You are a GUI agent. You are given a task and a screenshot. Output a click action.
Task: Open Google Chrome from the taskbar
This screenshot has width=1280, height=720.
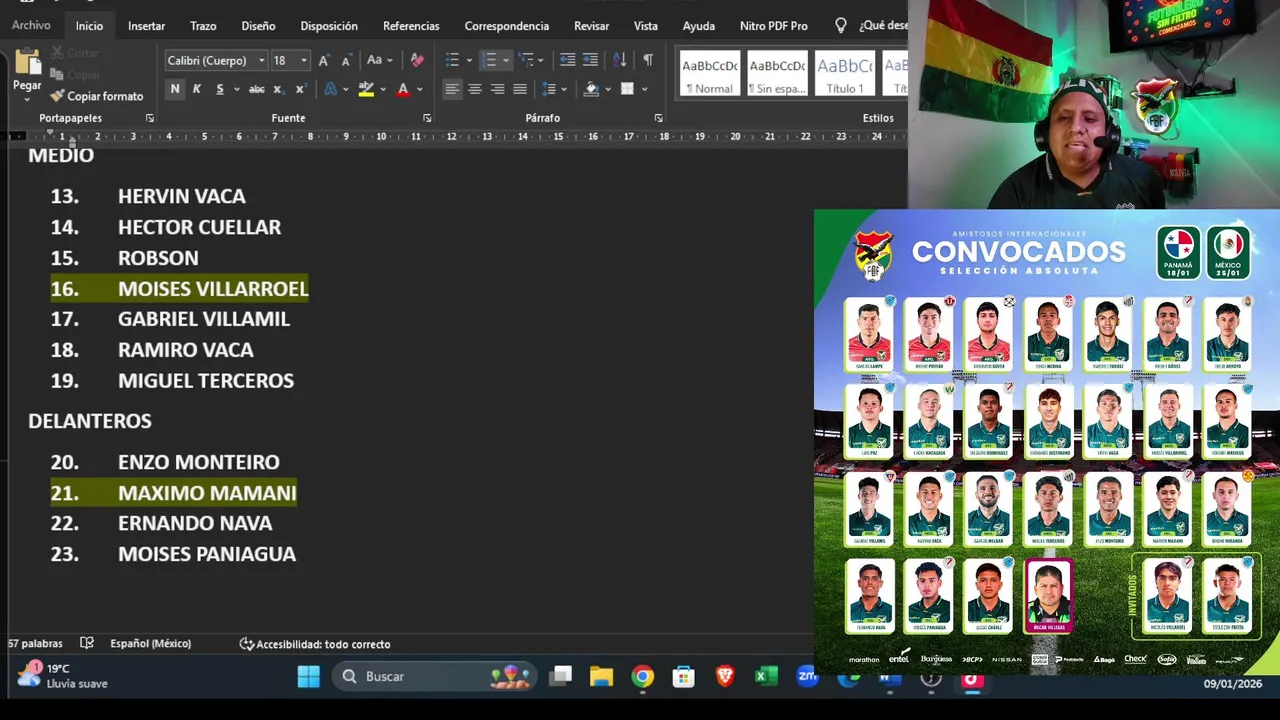(642, 677)
